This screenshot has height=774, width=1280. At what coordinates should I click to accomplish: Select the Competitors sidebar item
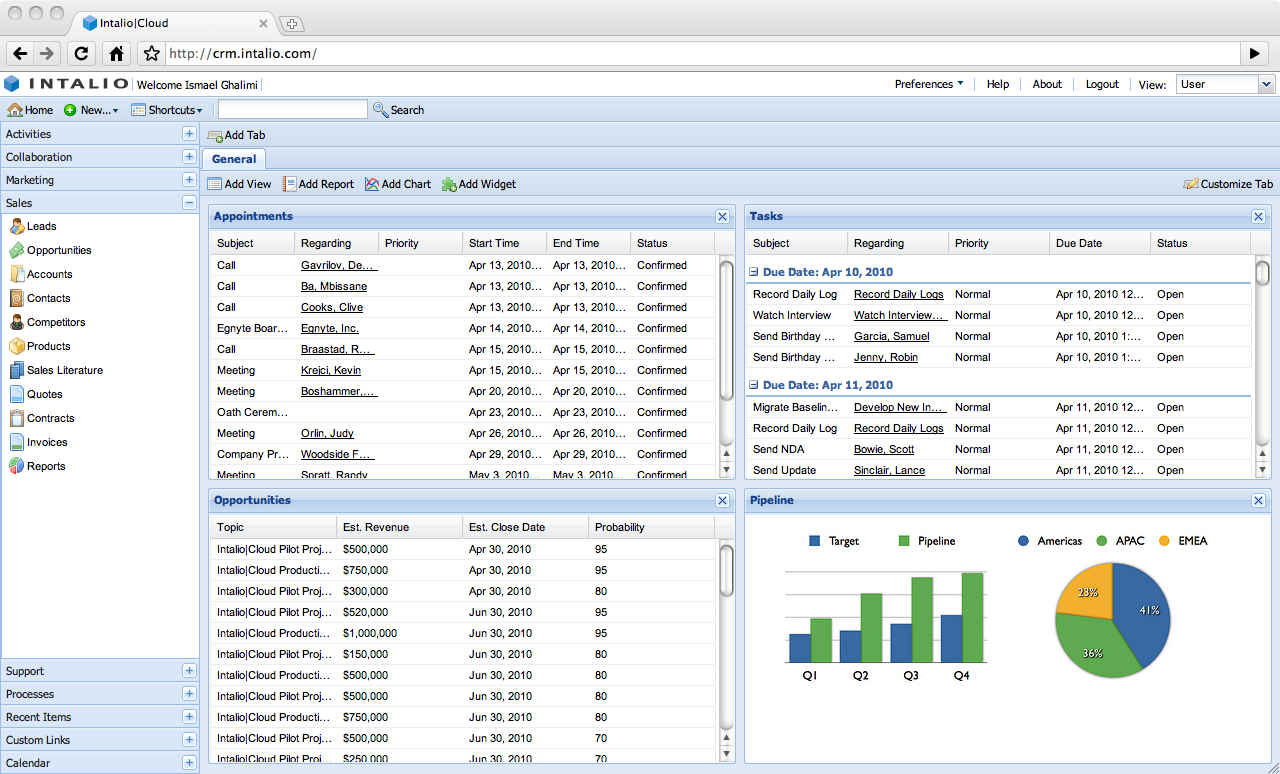[55, 323]
